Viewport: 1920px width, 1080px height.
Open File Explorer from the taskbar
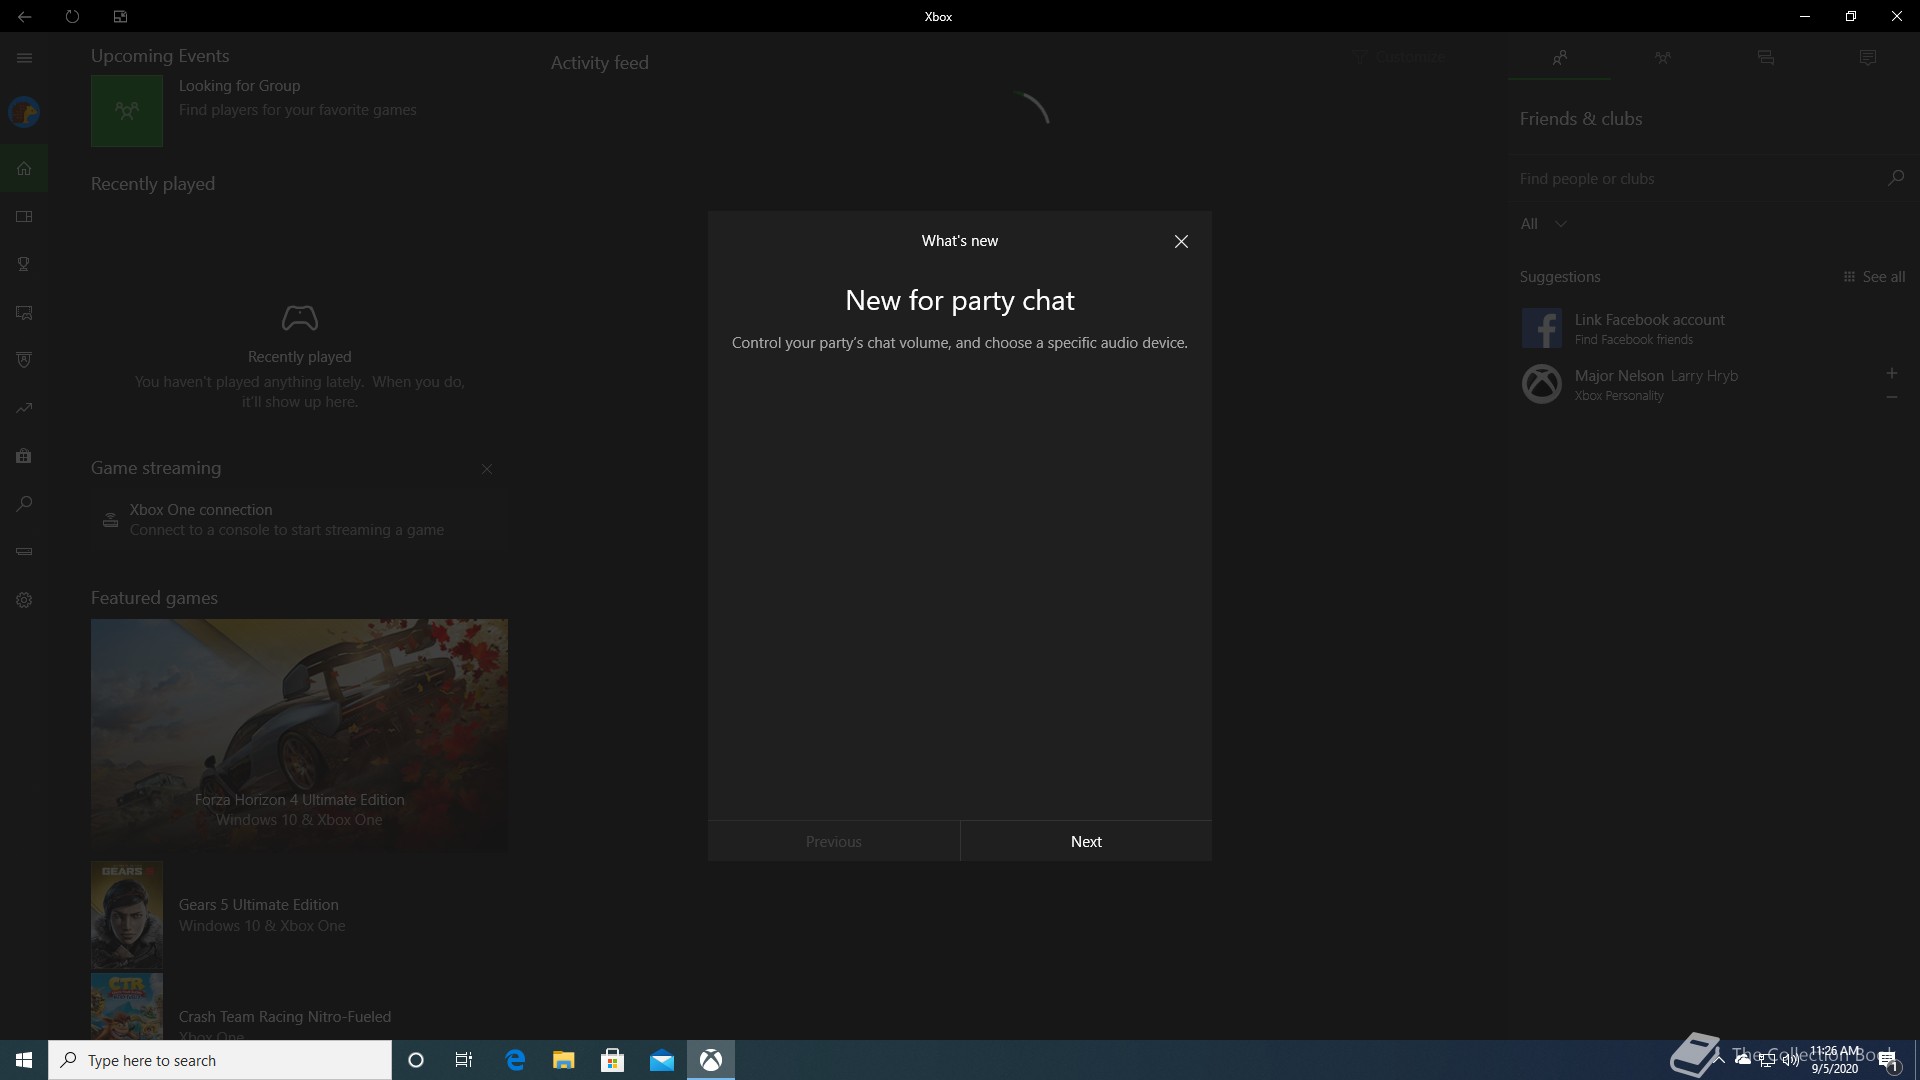pos(564,1060)
